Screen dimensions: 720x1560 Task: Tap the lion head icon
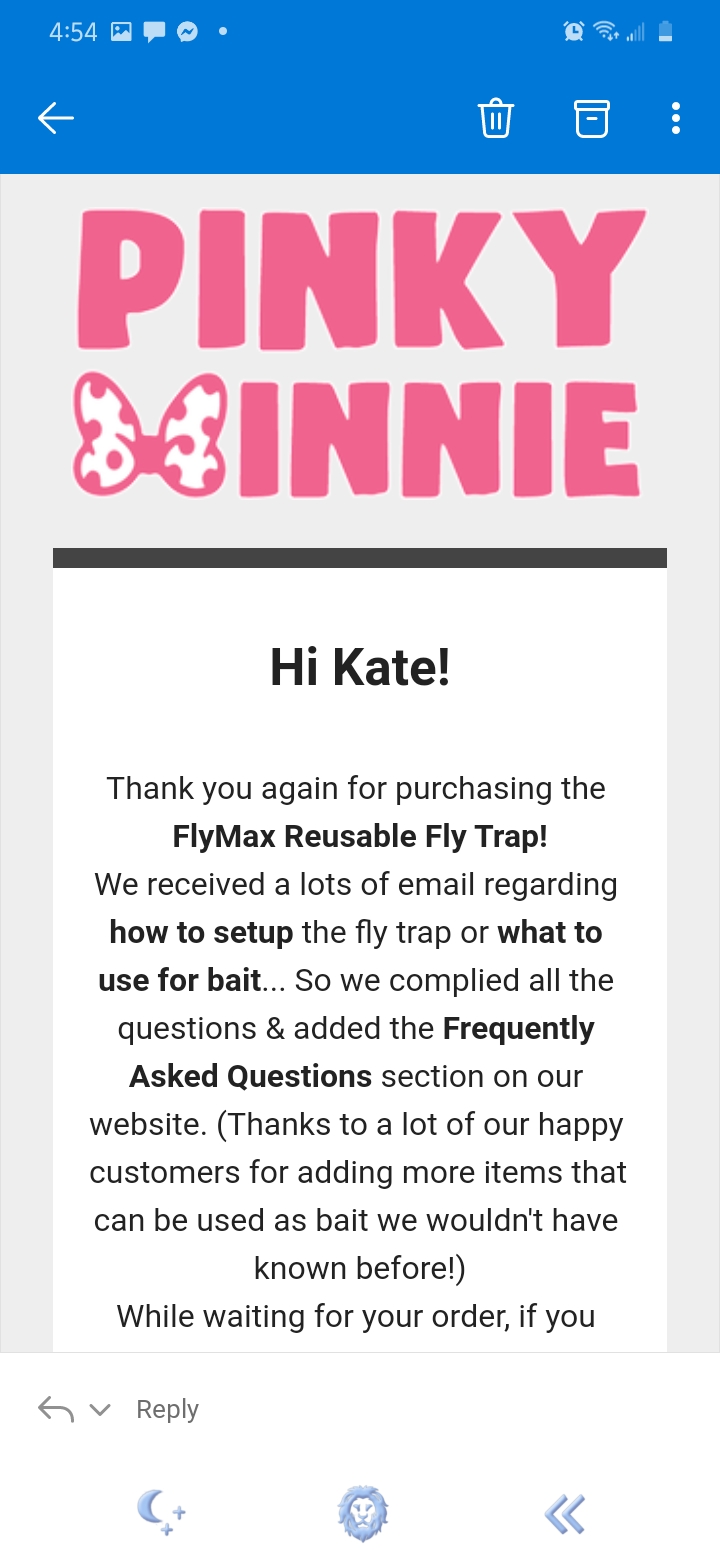click(362, 1512)
